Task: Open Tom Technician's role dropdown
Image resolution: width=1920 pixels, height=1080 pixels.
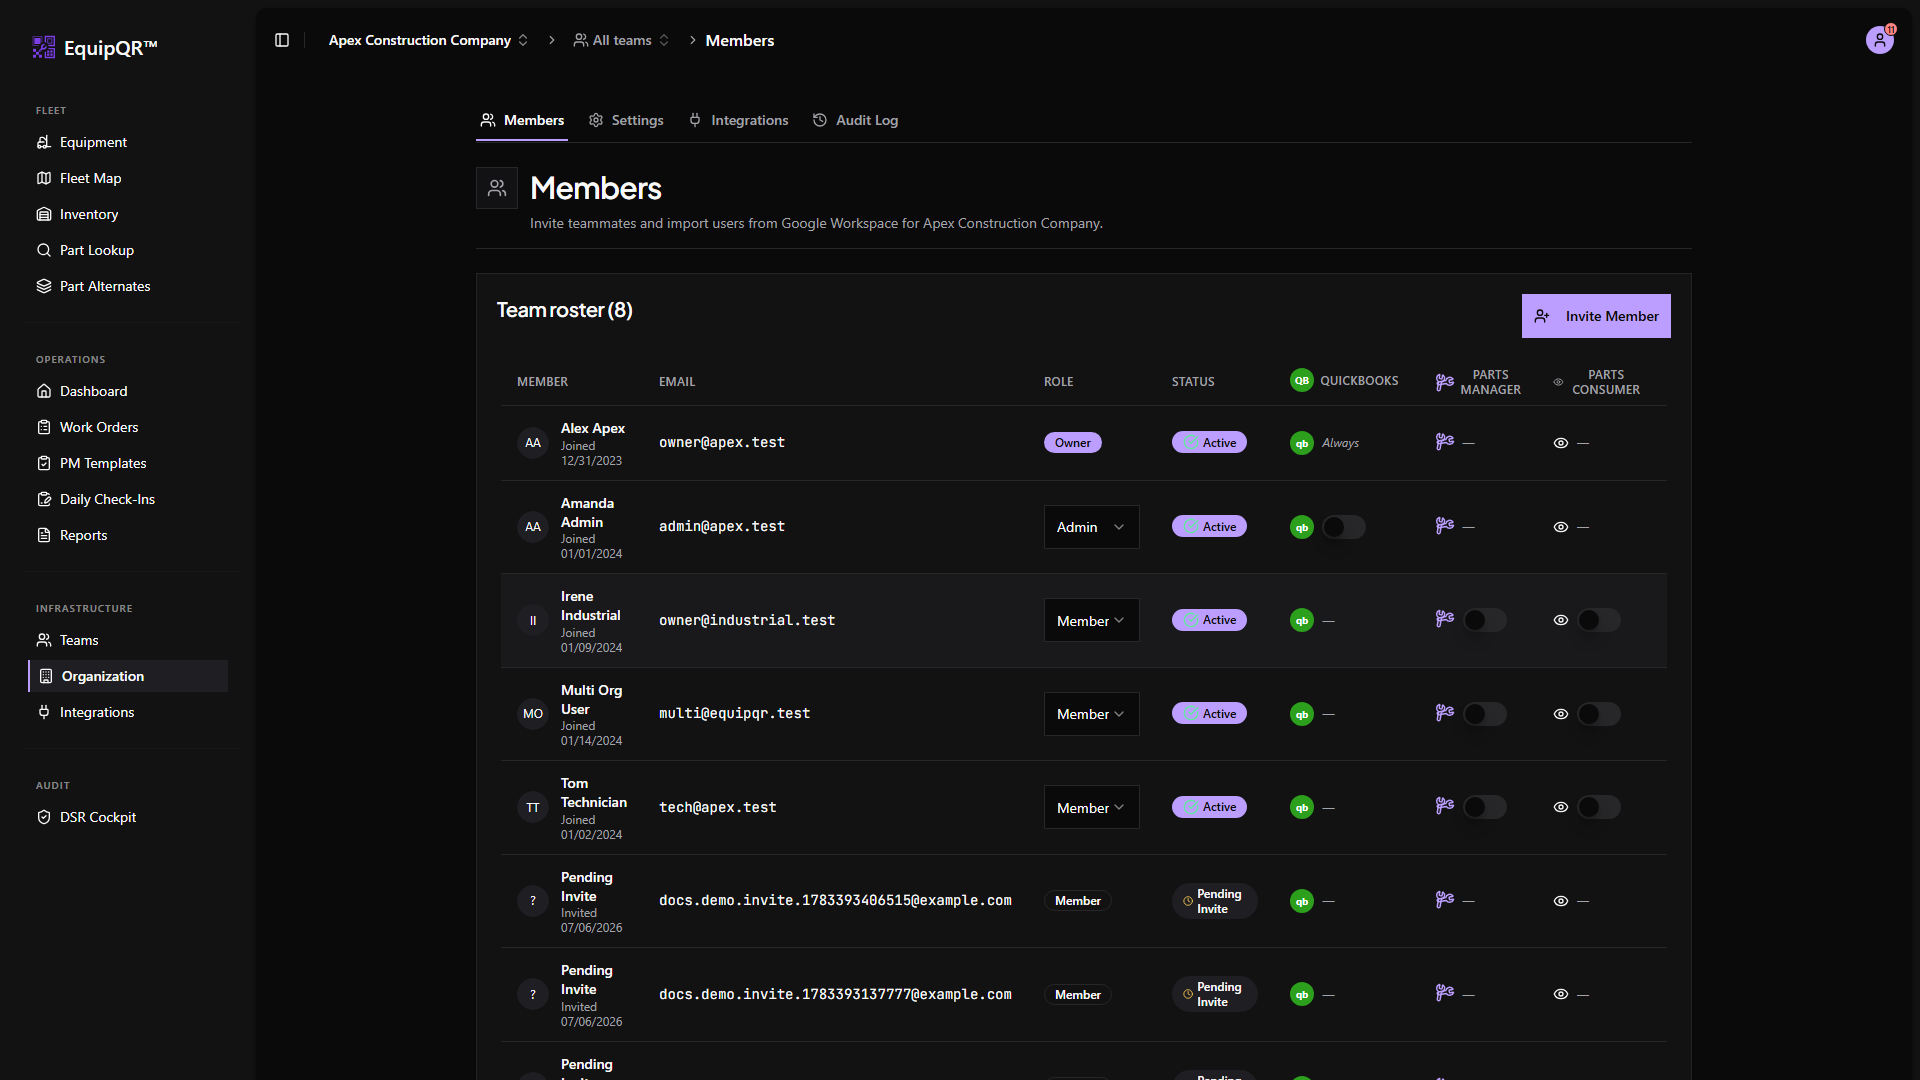Action: 1091,807
